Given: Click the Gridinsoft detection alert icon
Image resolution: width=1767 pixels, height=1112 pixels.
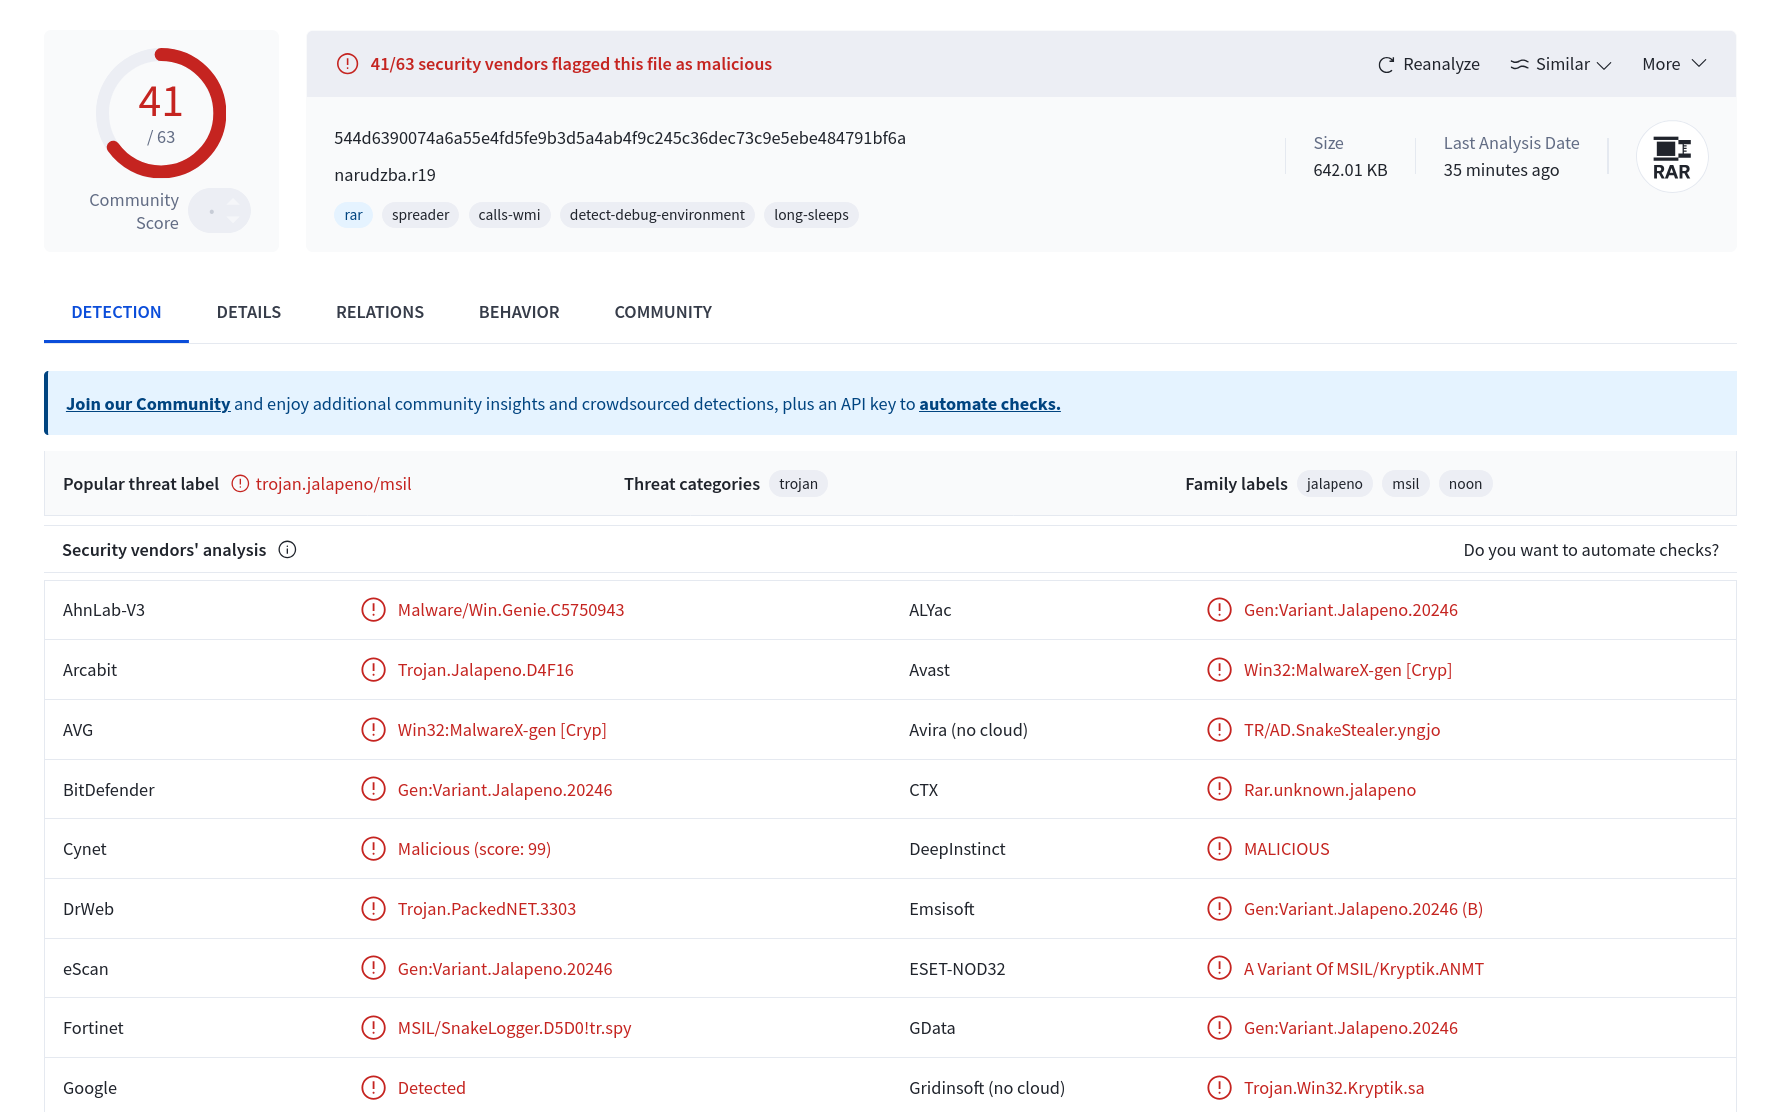Looking at the screenshot, I should click(1219, 1088).
